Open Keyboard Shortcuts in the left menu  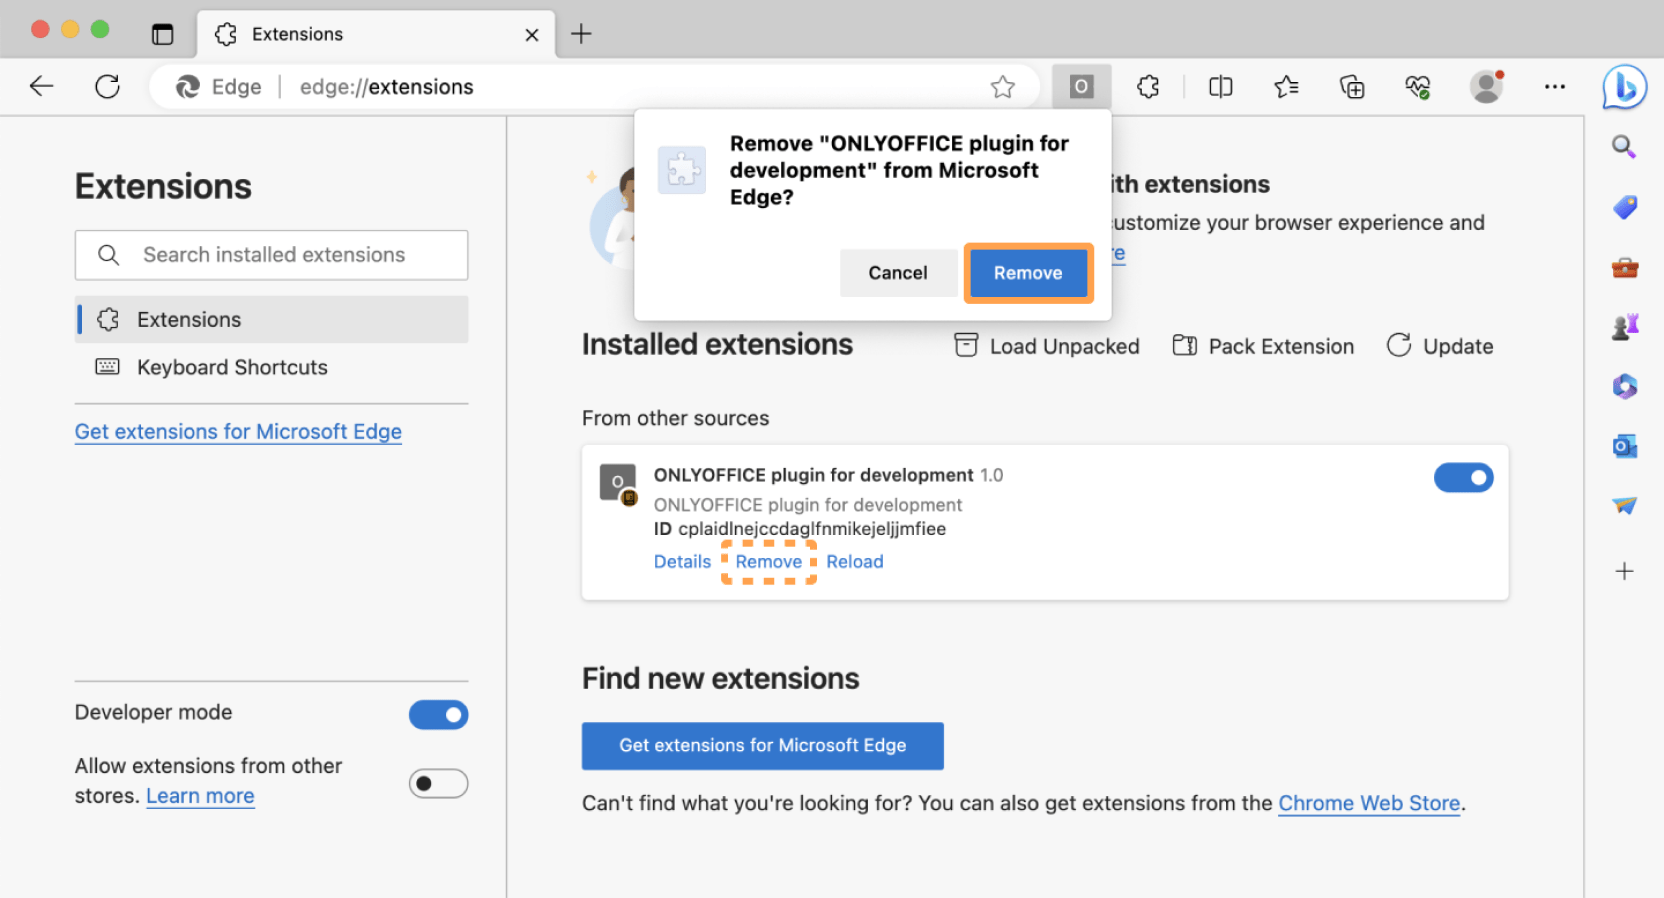(x=271, y=367)
